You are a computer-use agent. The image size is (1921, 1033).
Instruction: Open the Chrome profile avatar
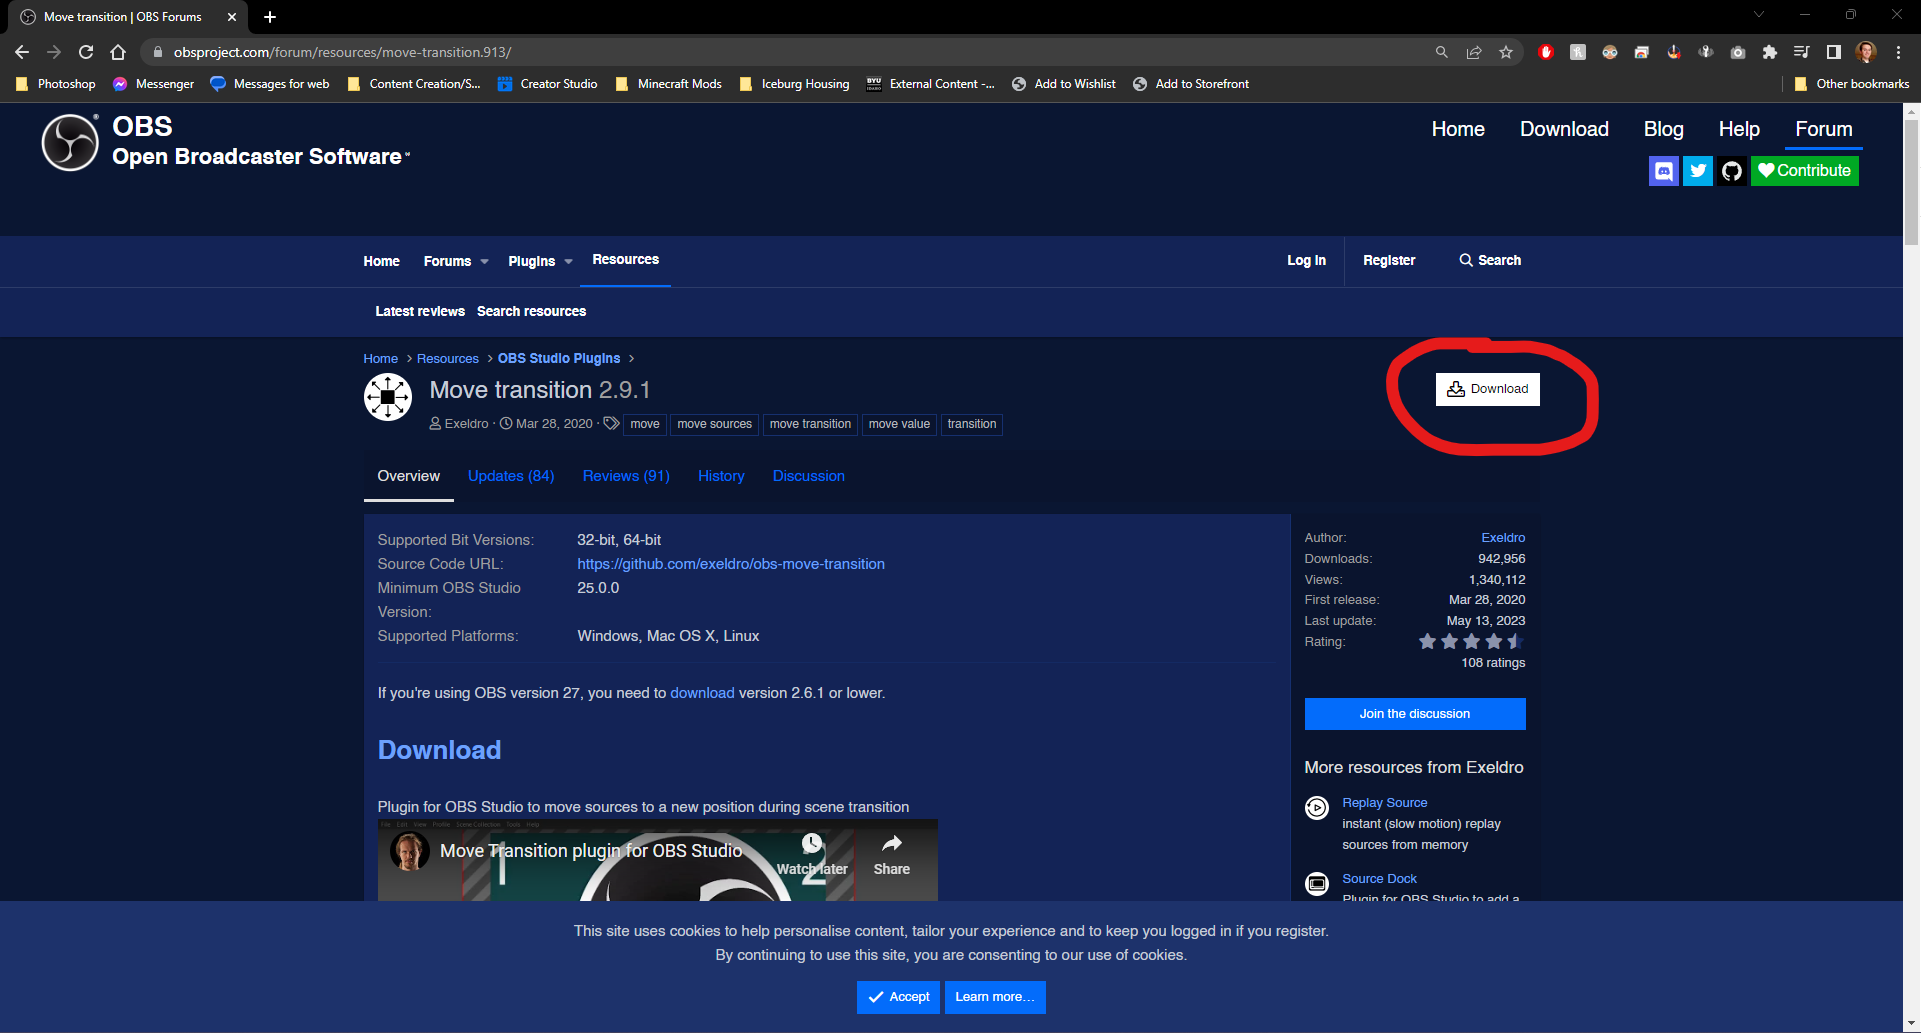(x=1866, y=52)
